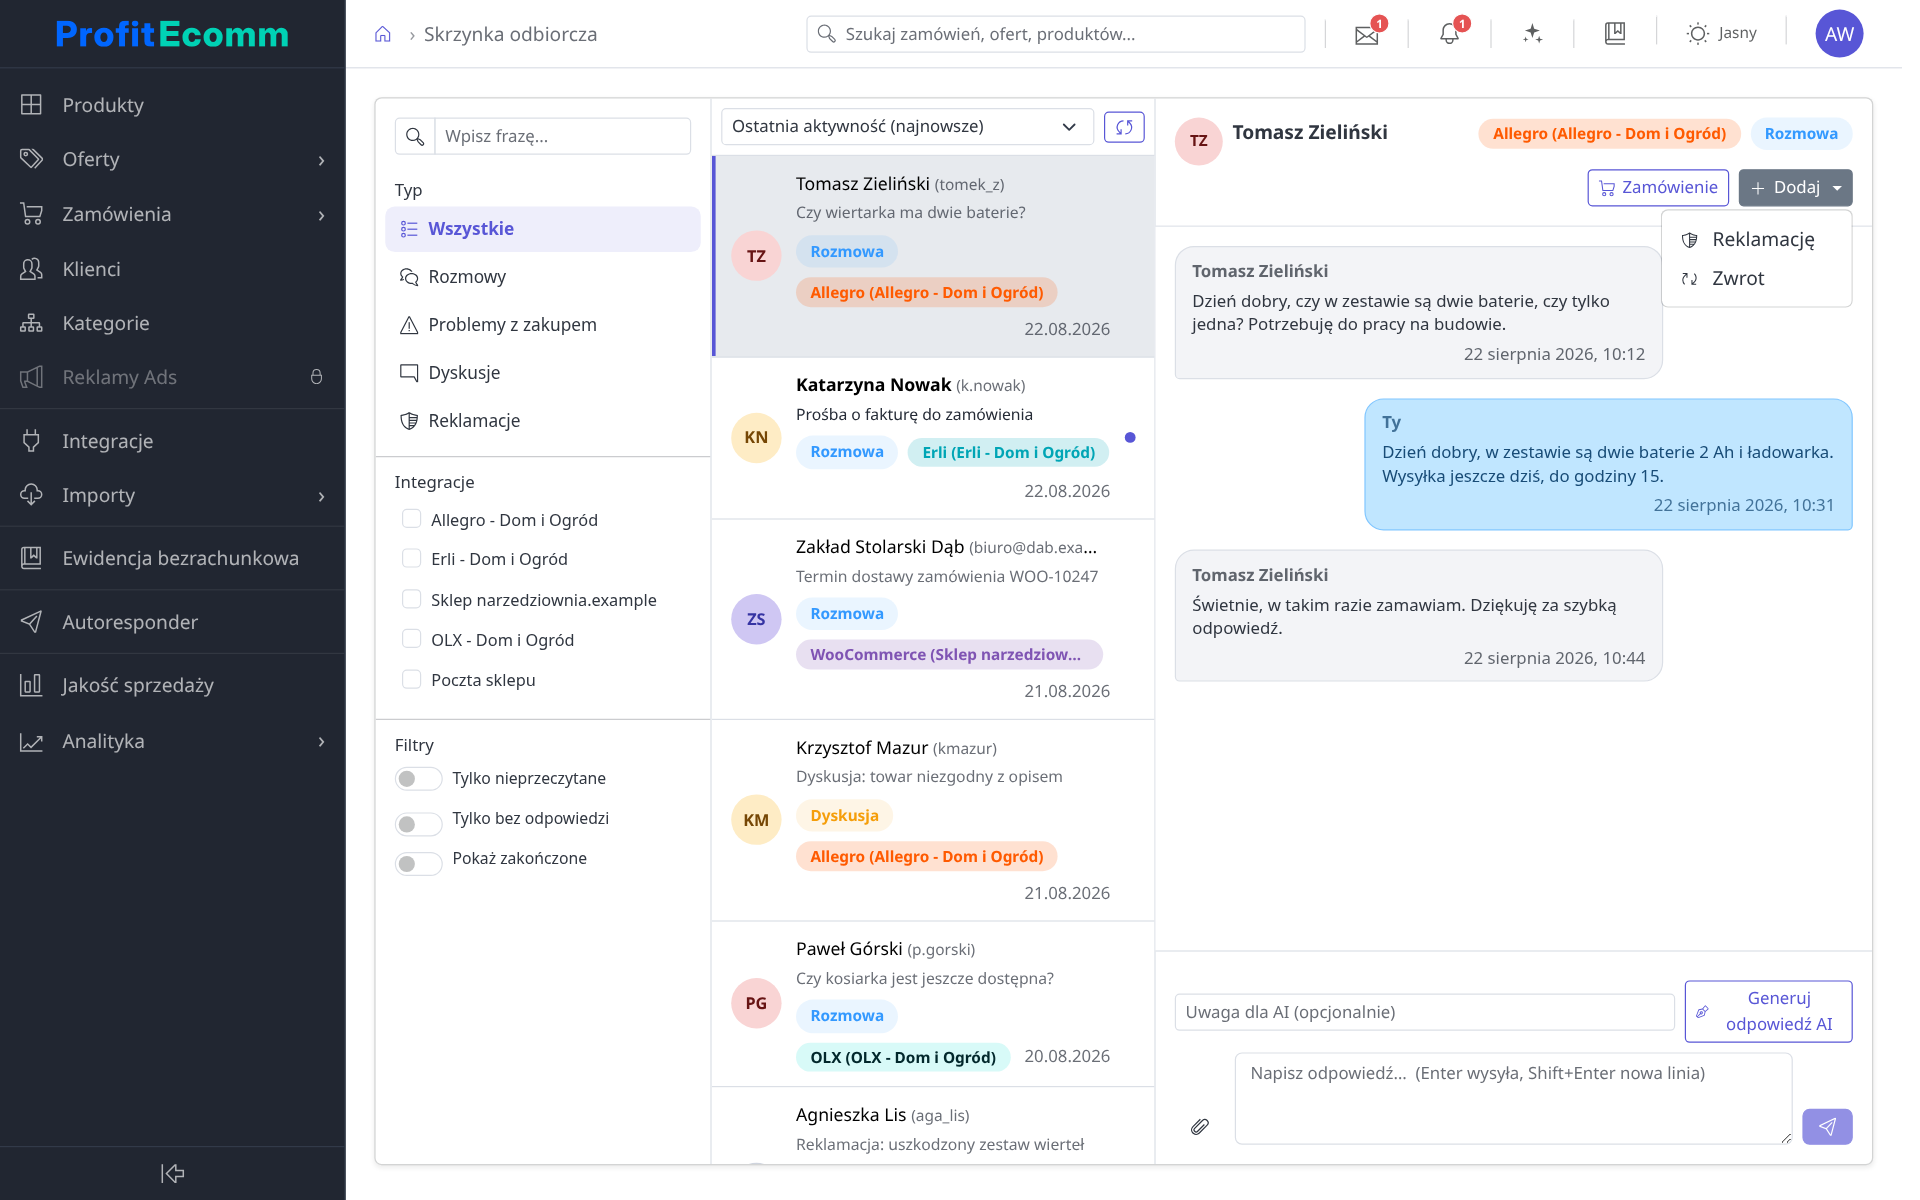
Task: Filter by Rozmowy type
Action: (x=542, y=277)
